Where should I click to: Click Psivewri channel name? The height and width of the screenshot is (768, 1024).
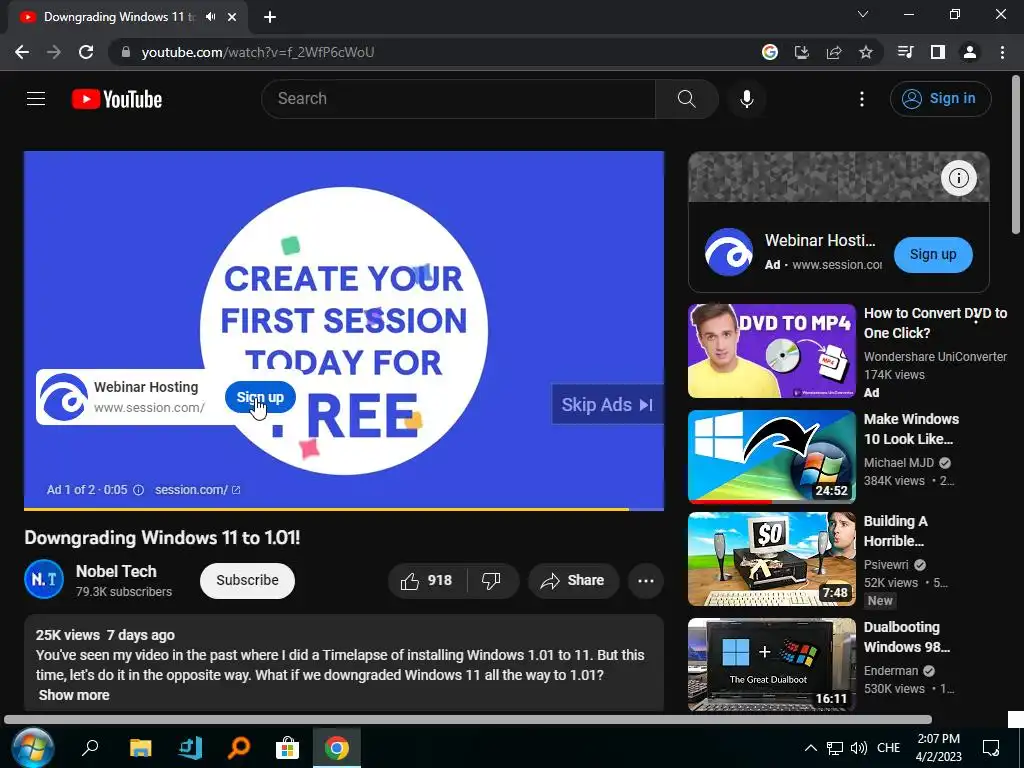coord(886,565)
